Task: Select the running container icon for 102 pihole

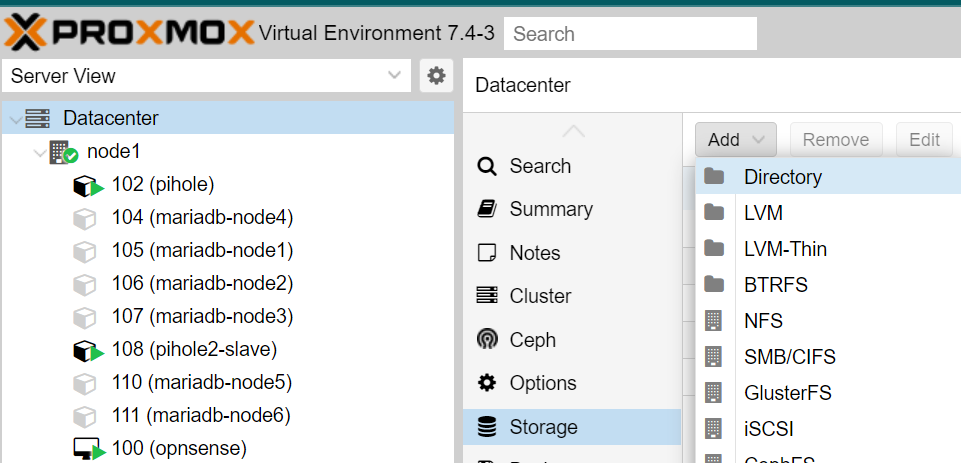Action: pos(89,185)
